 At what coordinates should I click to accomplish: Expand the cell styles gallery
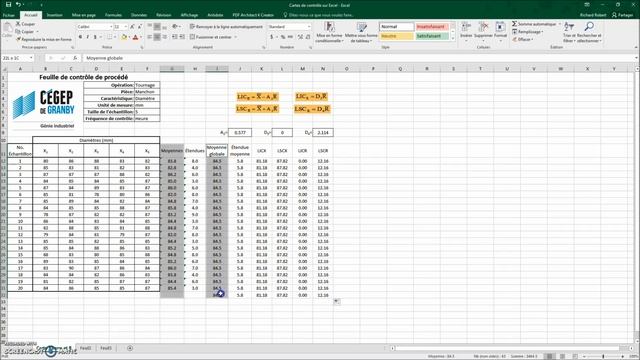tap(453, 38)
